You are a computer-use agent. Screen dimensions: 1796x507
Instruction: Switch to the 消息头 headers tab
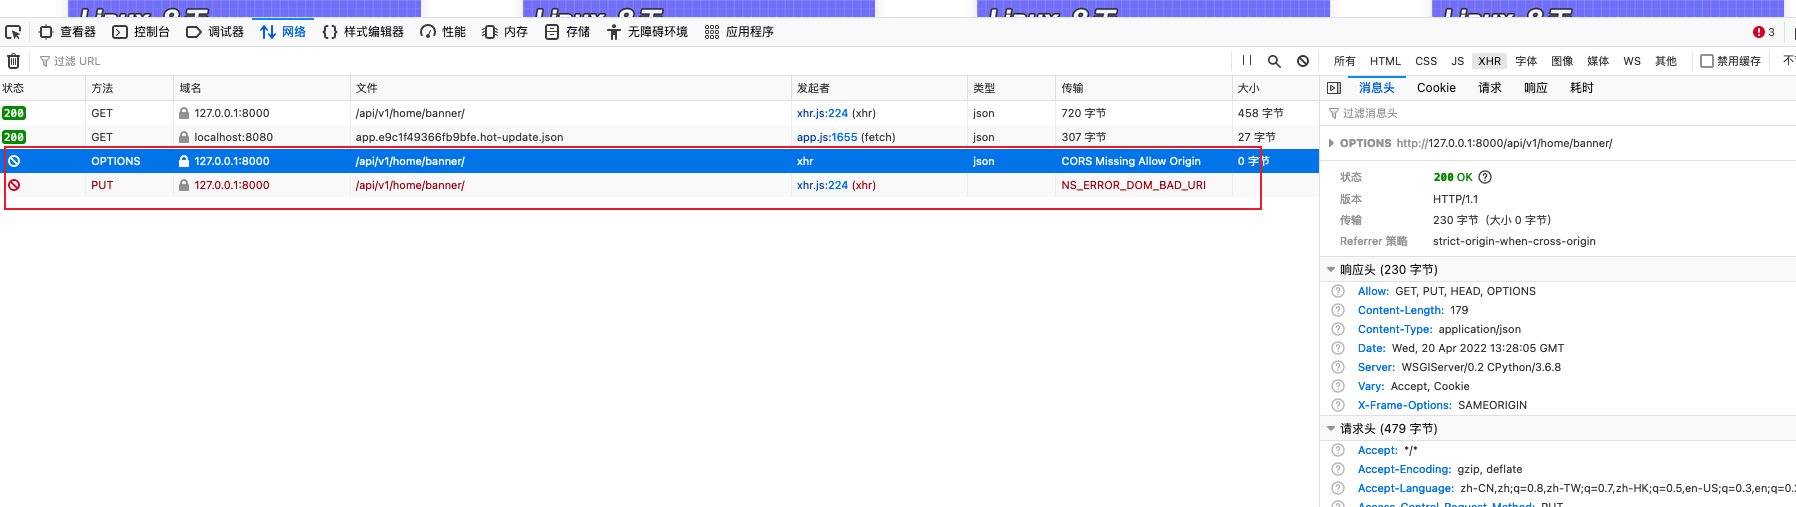1376,88
